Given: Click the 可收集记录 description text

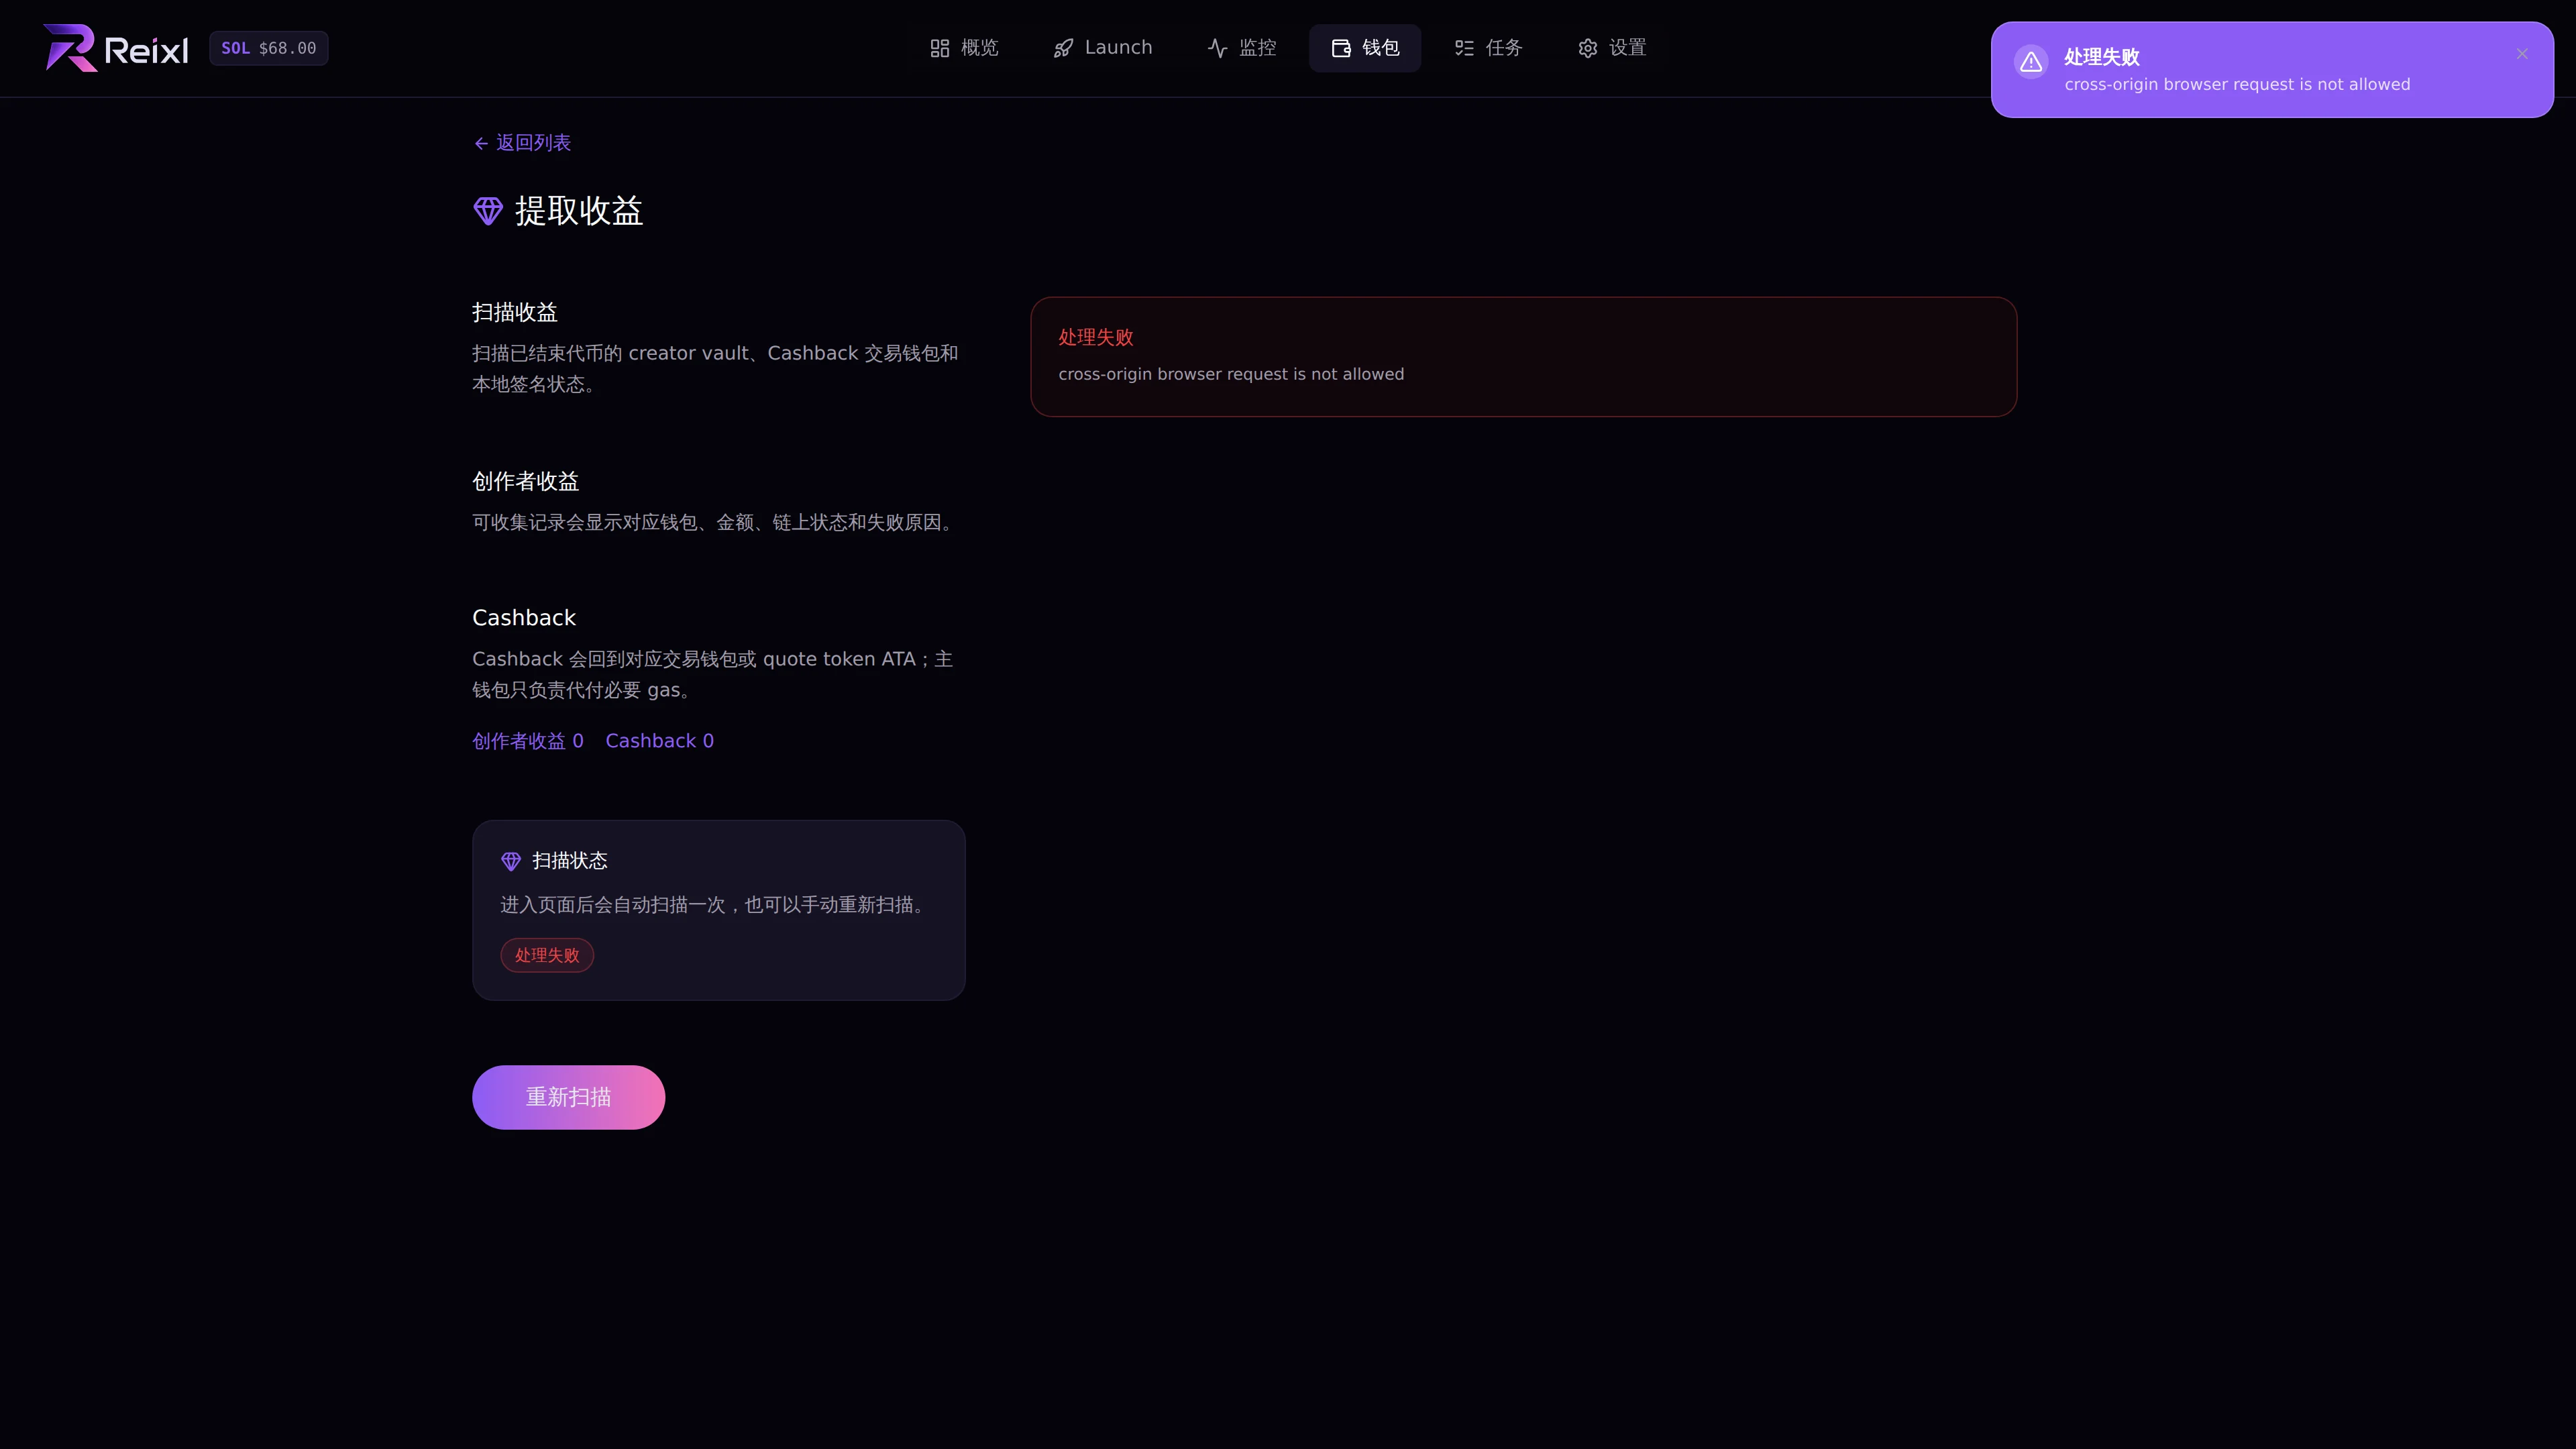Looking at the screenshot, I should point(715,523).
